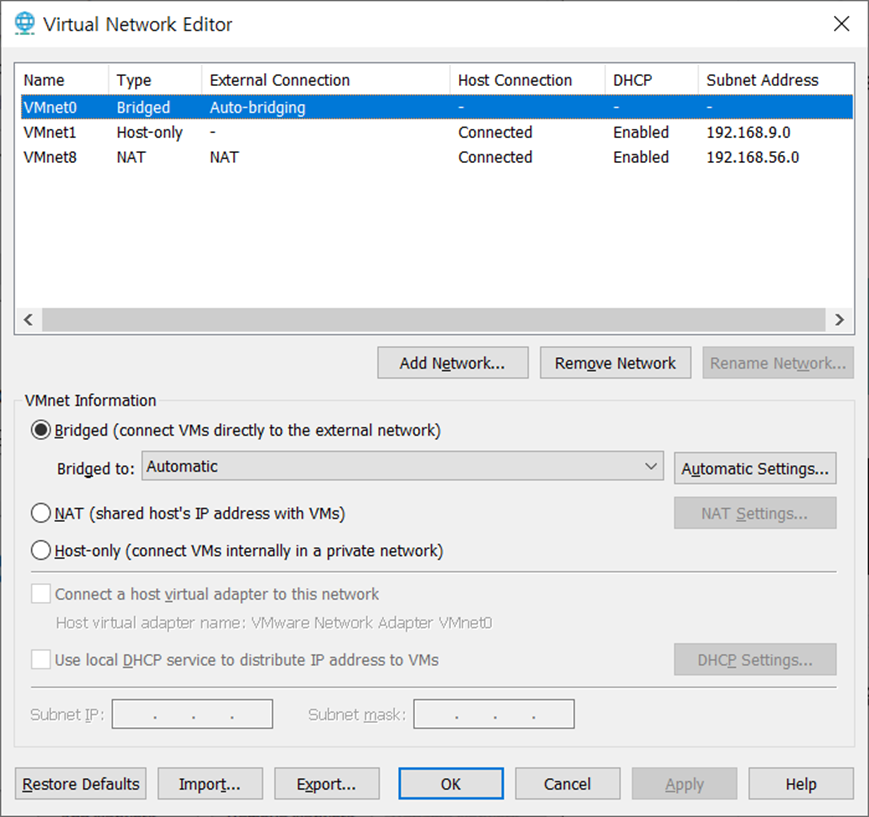The height and width of the screenshot is (817, 869).
Task: Tick Connect a host virtual adapter checkbox
Action: [41, 594]
